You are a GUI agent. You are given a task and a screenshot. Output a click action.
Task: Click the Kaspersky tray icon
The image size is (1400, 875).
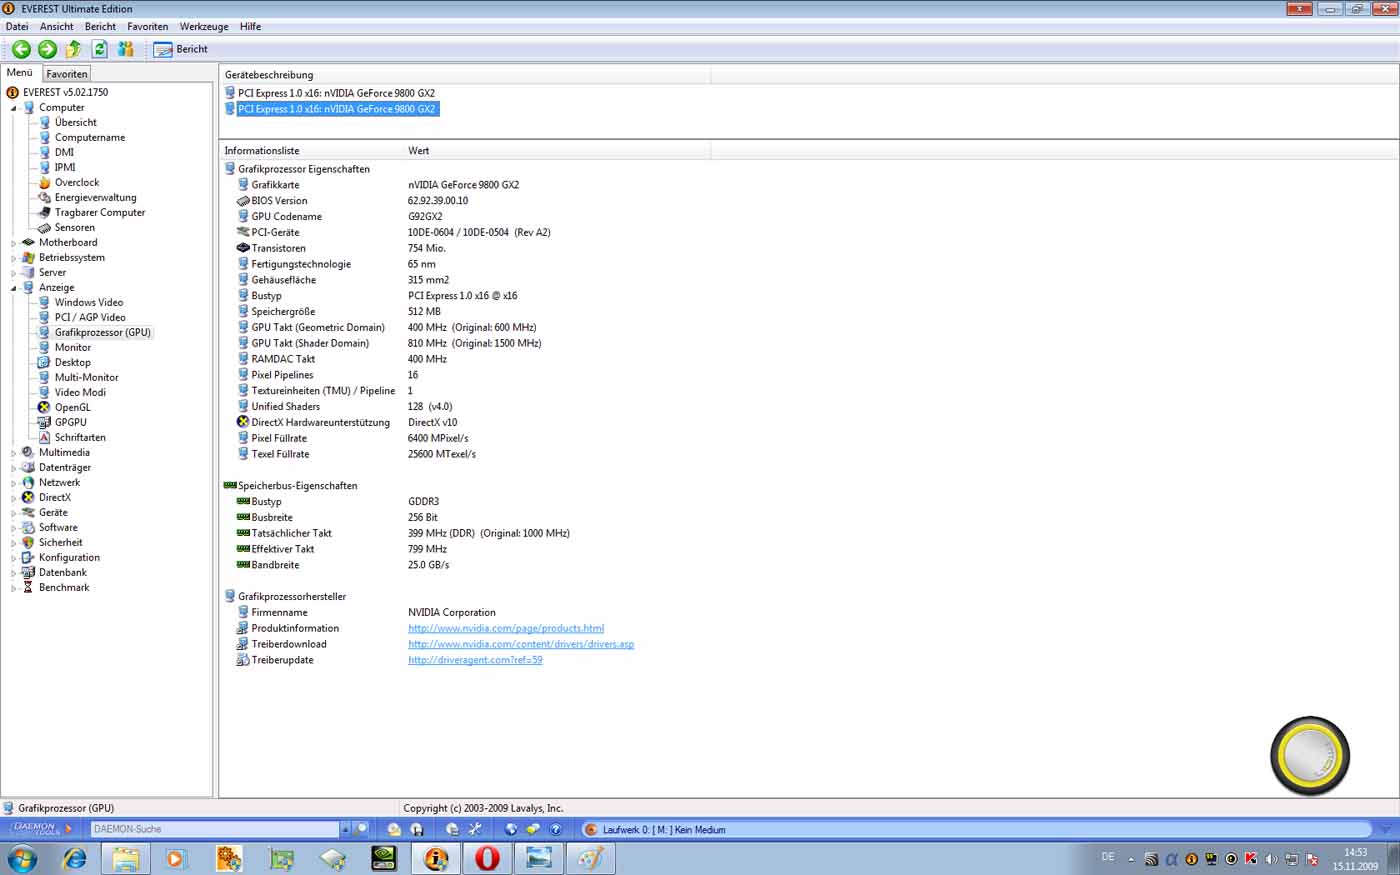coord(1251,859)
